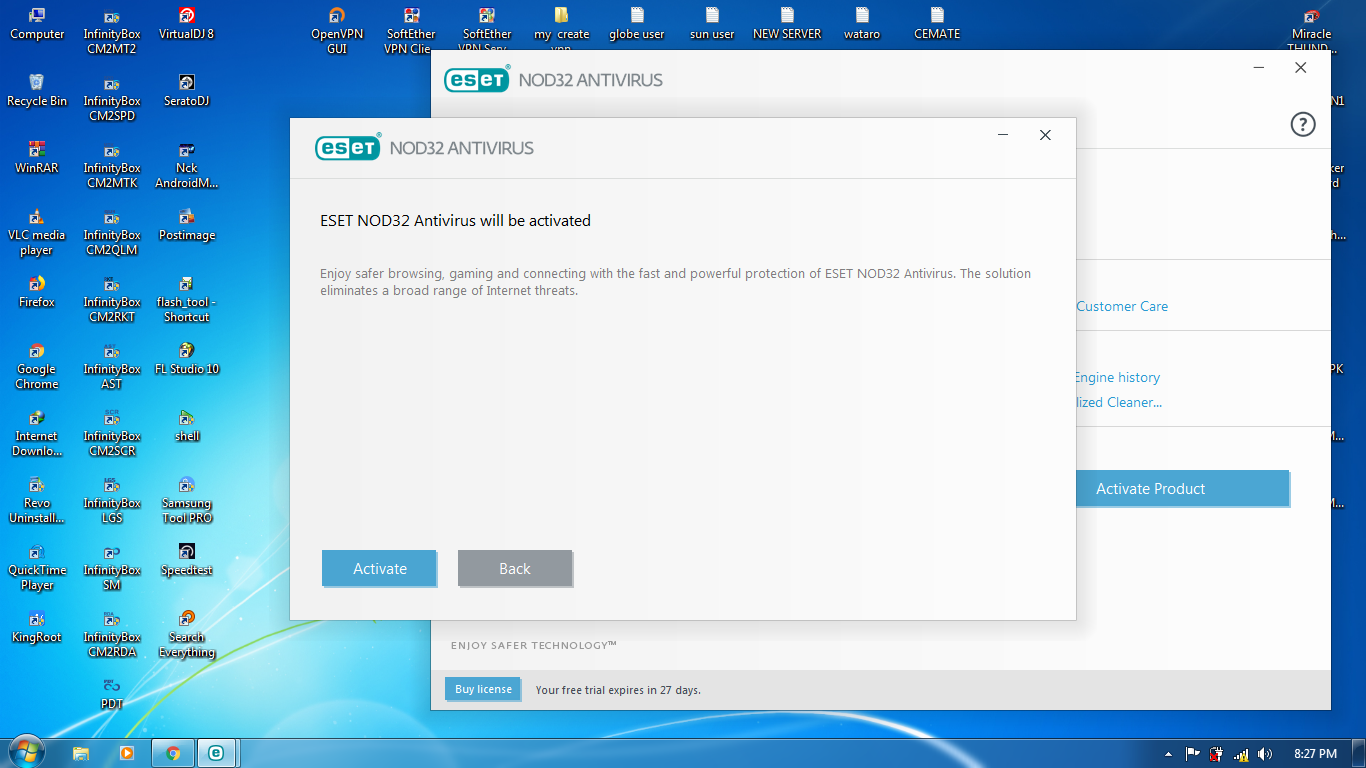Screen dimensions: 1366x768
Task: Open the globe user file
Action: click(637, 25)
